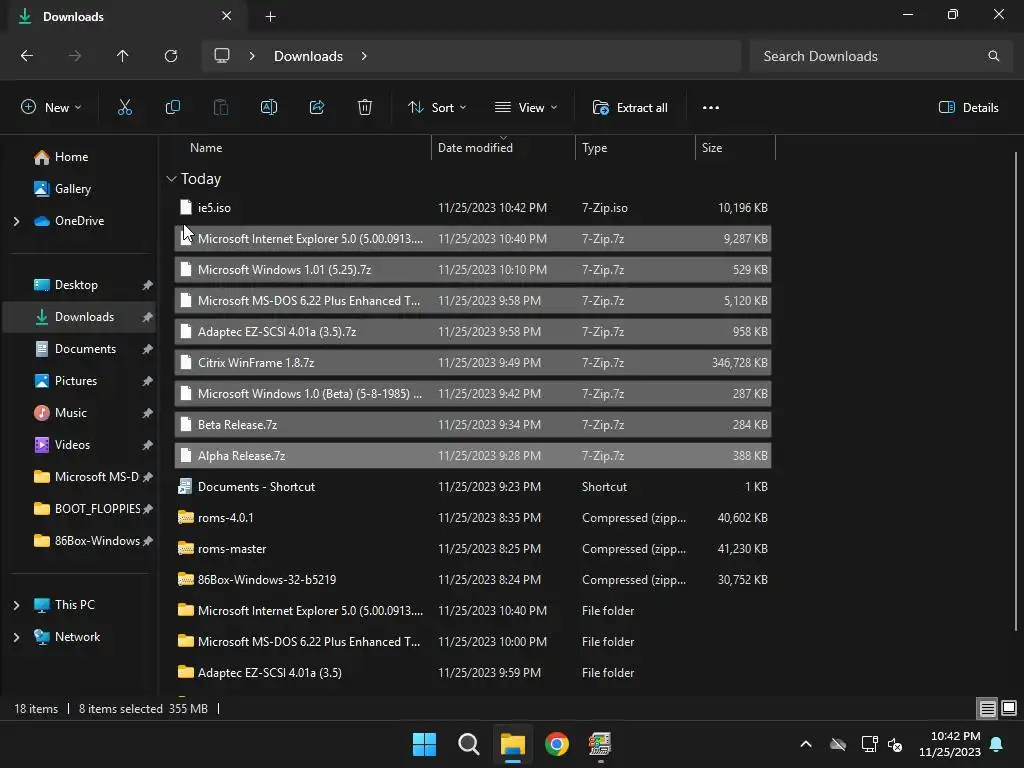Toggle the Details pane
1024x768 pixels.
(968, 108)
